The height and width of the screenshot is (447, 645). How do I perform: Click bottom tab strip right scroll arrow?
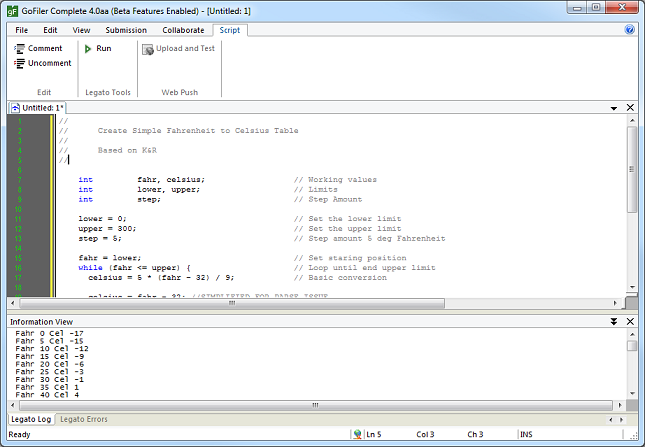[x=621, y=419]
